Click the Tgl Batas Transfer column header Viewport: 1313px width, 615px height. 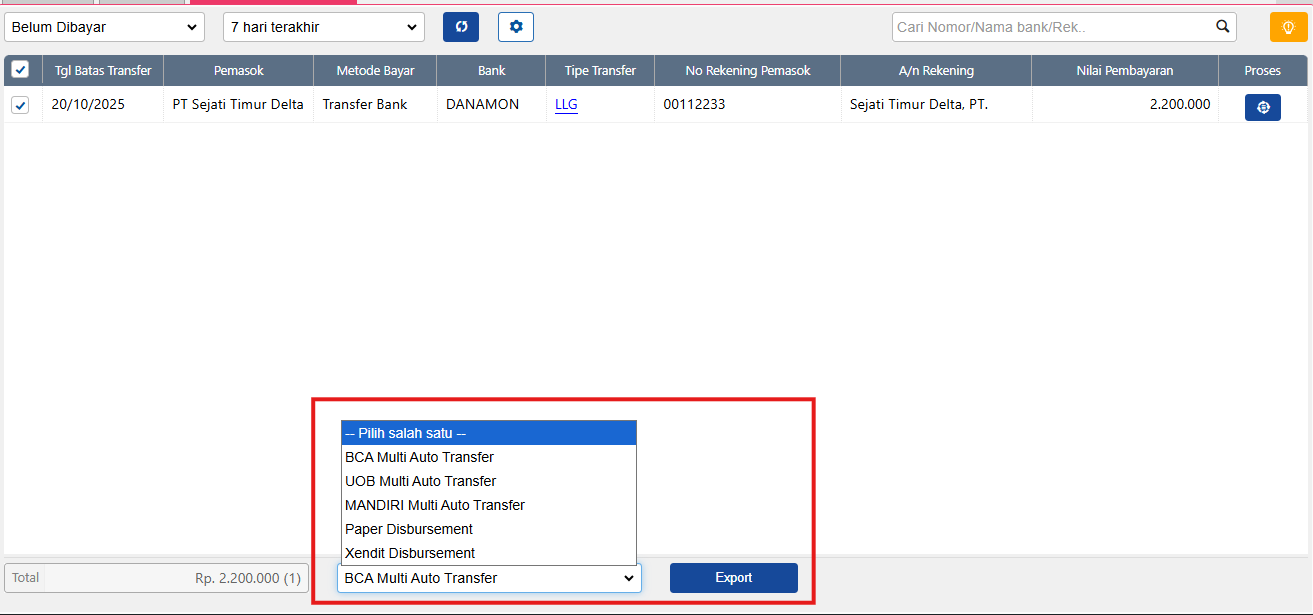tap(103, 71)
